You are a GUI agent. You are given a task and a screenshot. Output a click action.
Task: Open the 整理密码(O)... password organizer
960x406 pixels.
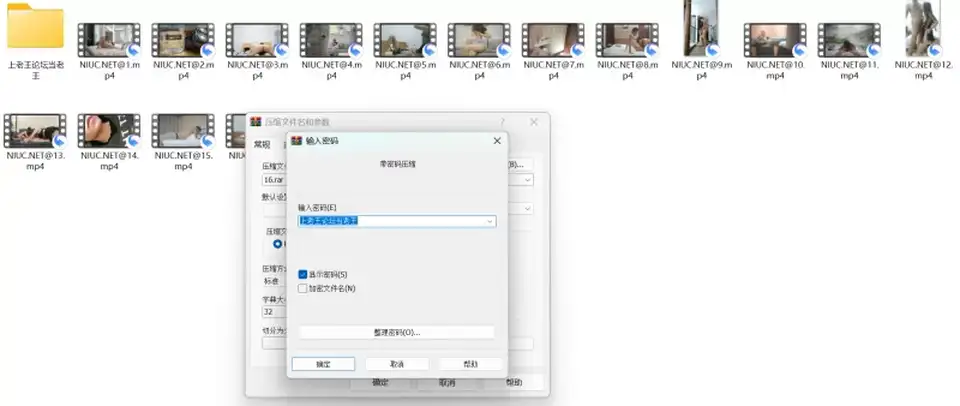tap(397, 333)
